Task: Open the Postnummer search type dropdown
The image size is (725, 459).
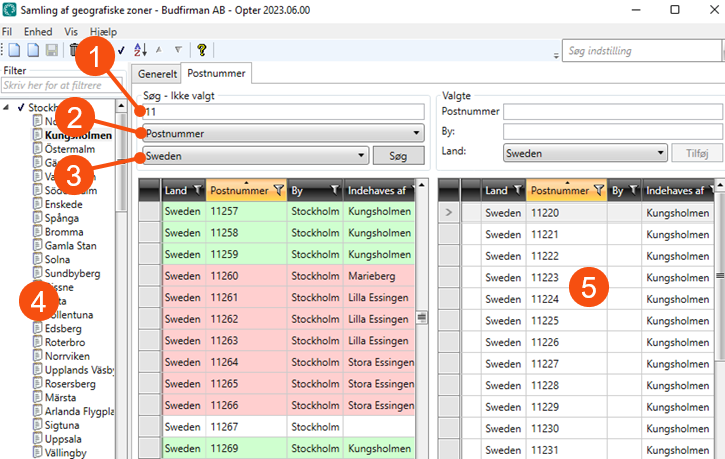Action: pyautogui.click(x=416, y=133)
